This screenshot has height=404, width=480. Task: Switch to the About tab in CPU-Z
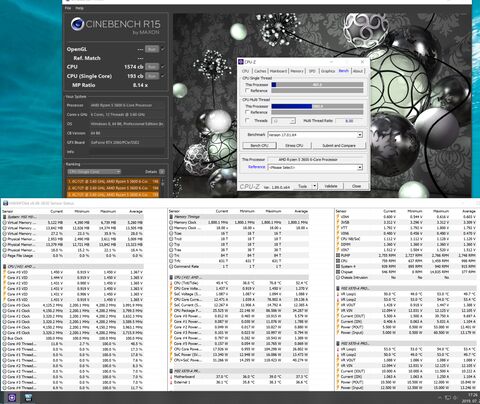tap(358, 71)
